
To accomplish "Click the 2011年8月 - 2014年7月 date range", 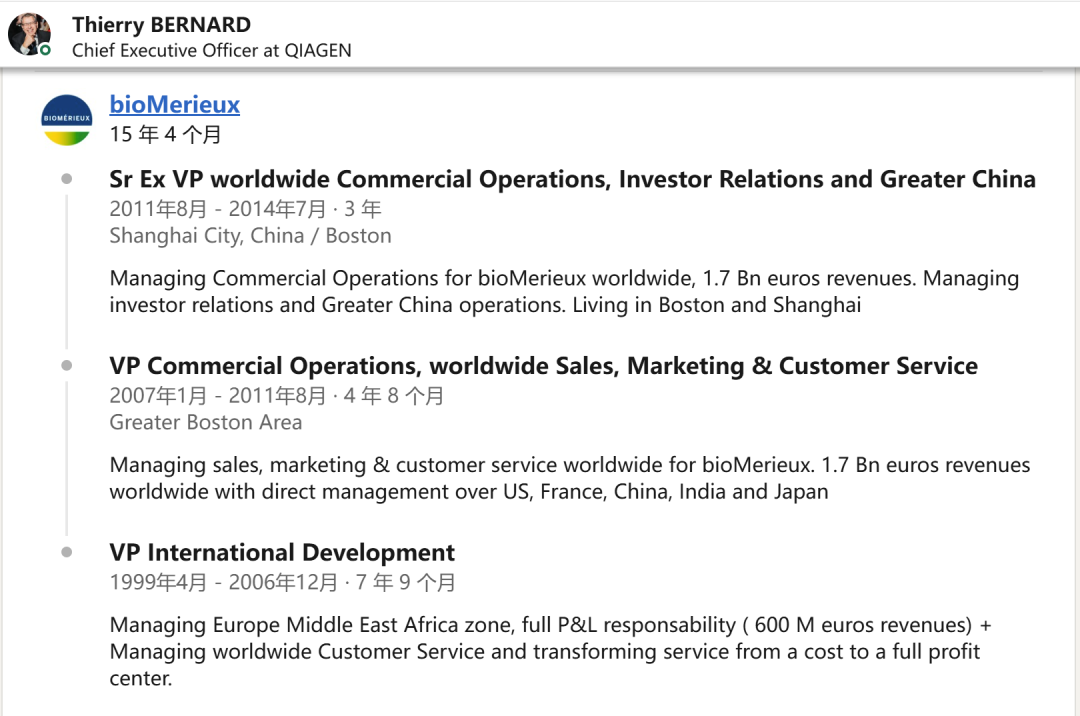I will pyautogui.click(x=245, y=209).
